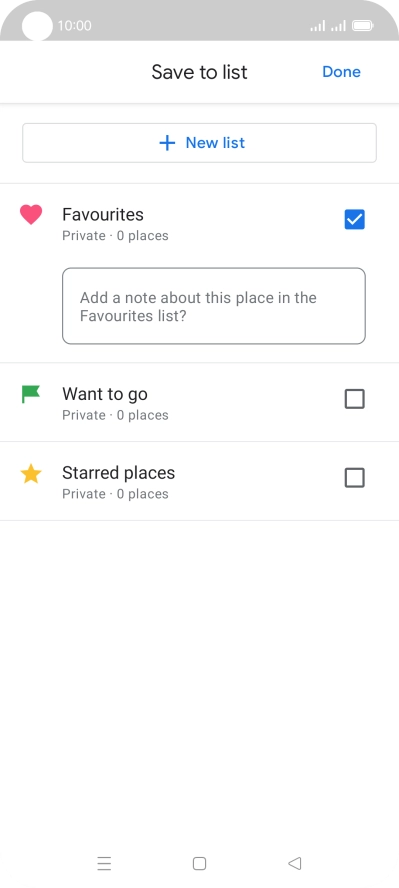The width and height of the screenshot is (399, 888).
Task: Tap the battery icon in status bar
Action: pos(362,25)
